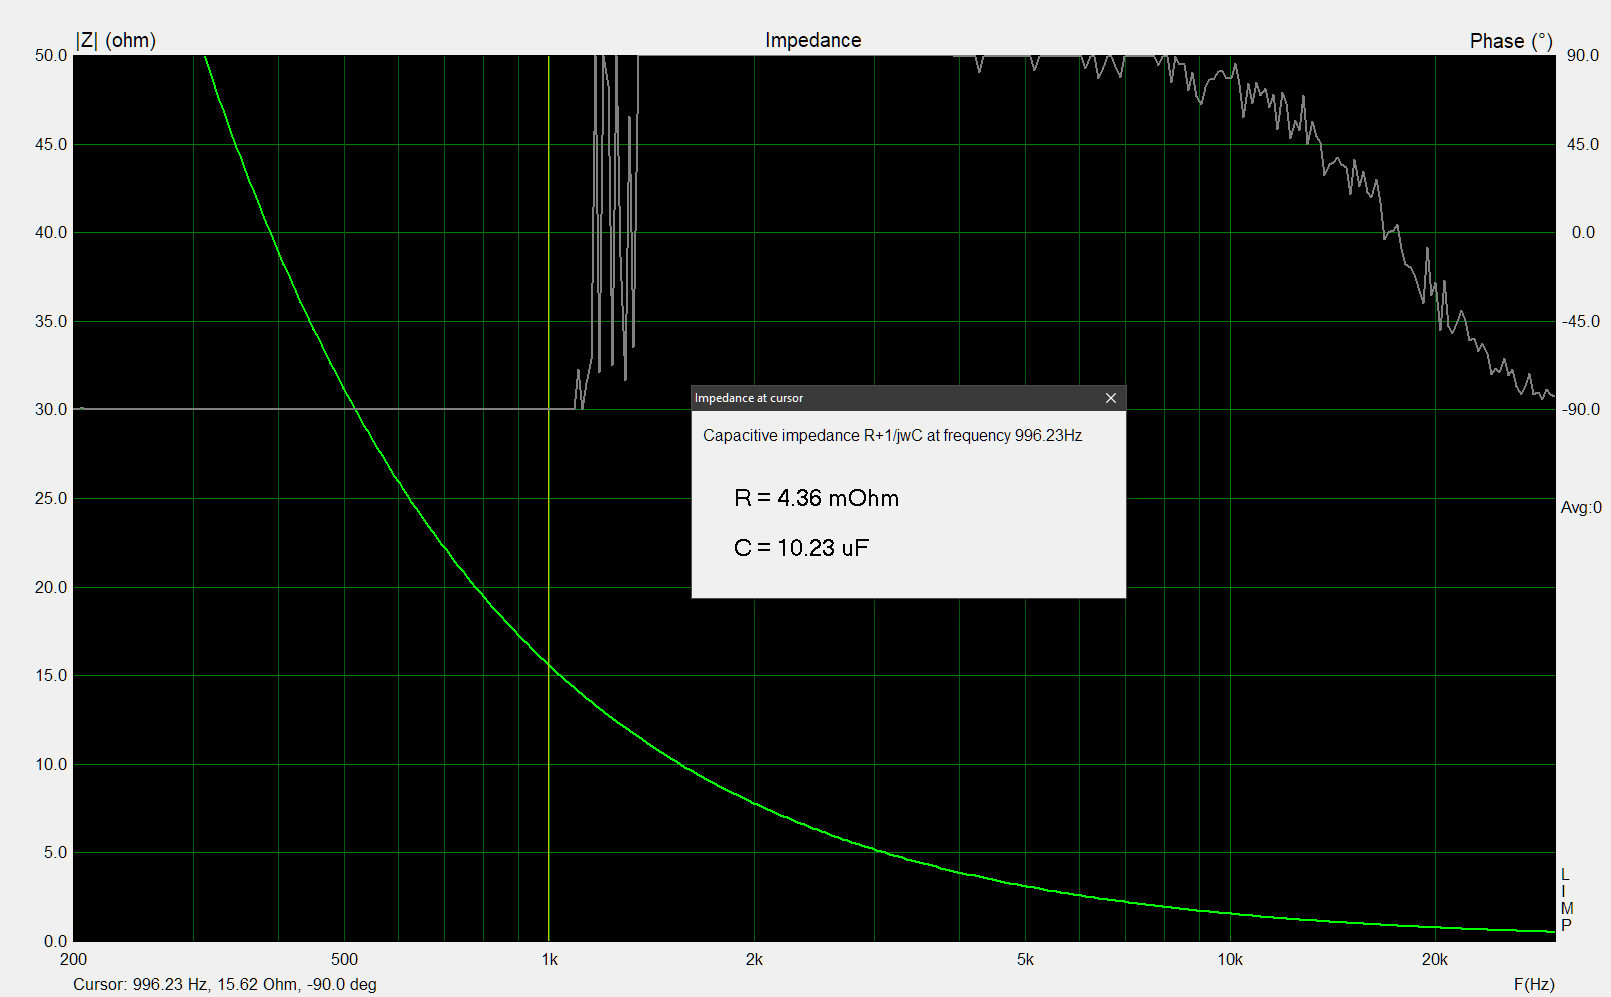Click the Capacitive impedance description text

[892, 436]
